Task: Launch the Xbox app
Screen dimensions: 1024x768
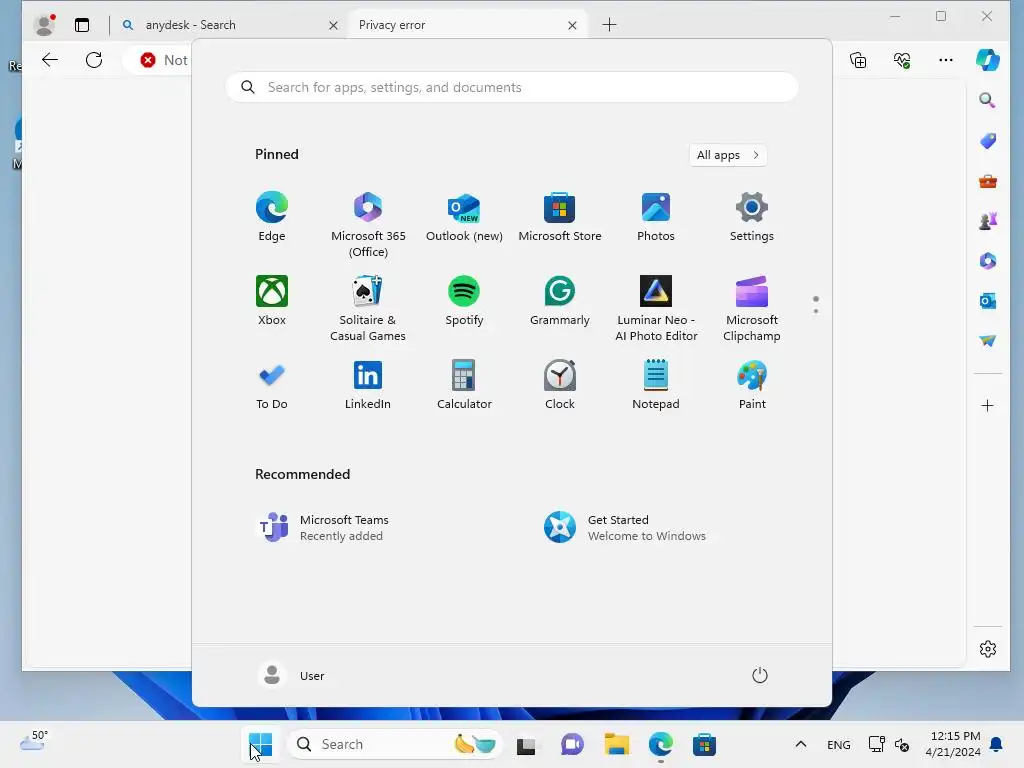Action: 272,301
